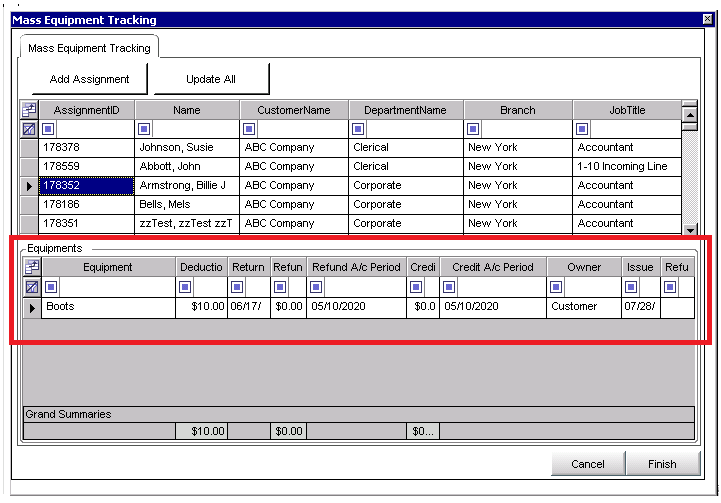Select highlighted assignment 178352 cell

pos(86,186)
